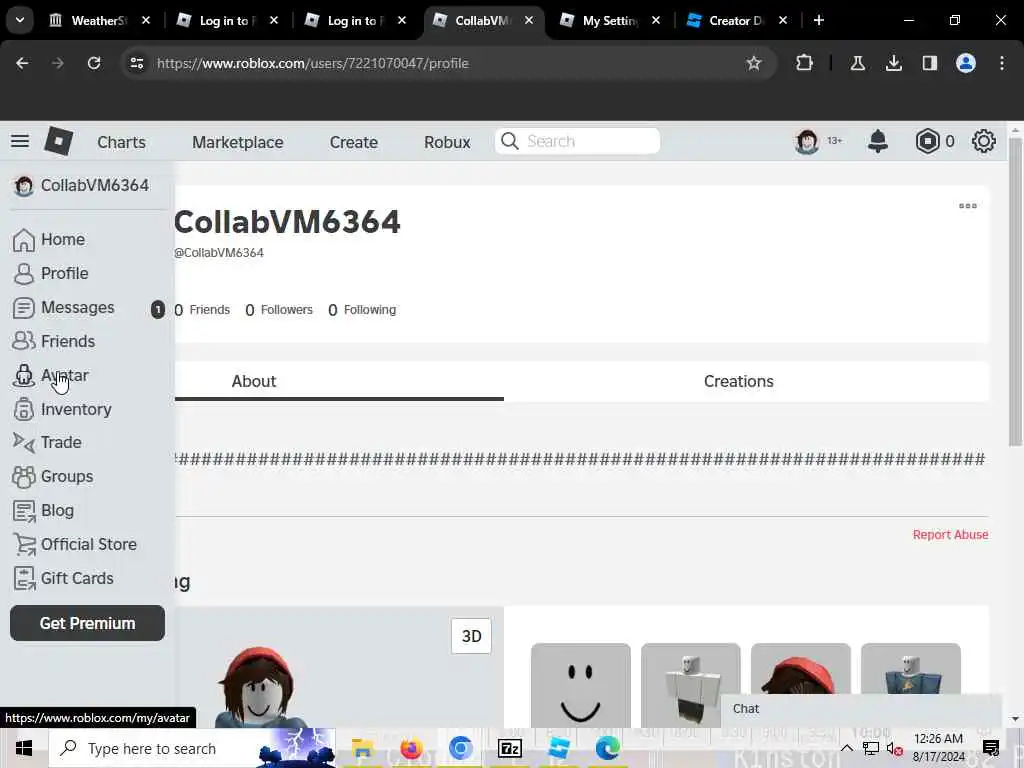Image resolution: width=1024 pixels, height=768 pixels.
Task: View the 0 Friends list
Action: point(202,310)
